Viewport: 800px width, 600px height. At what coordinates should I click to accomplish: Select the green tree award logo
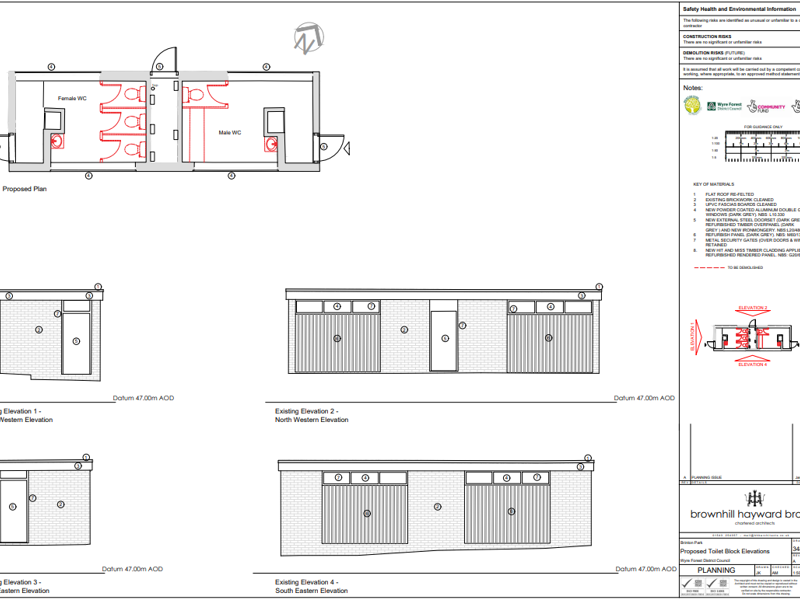point(692,105)
